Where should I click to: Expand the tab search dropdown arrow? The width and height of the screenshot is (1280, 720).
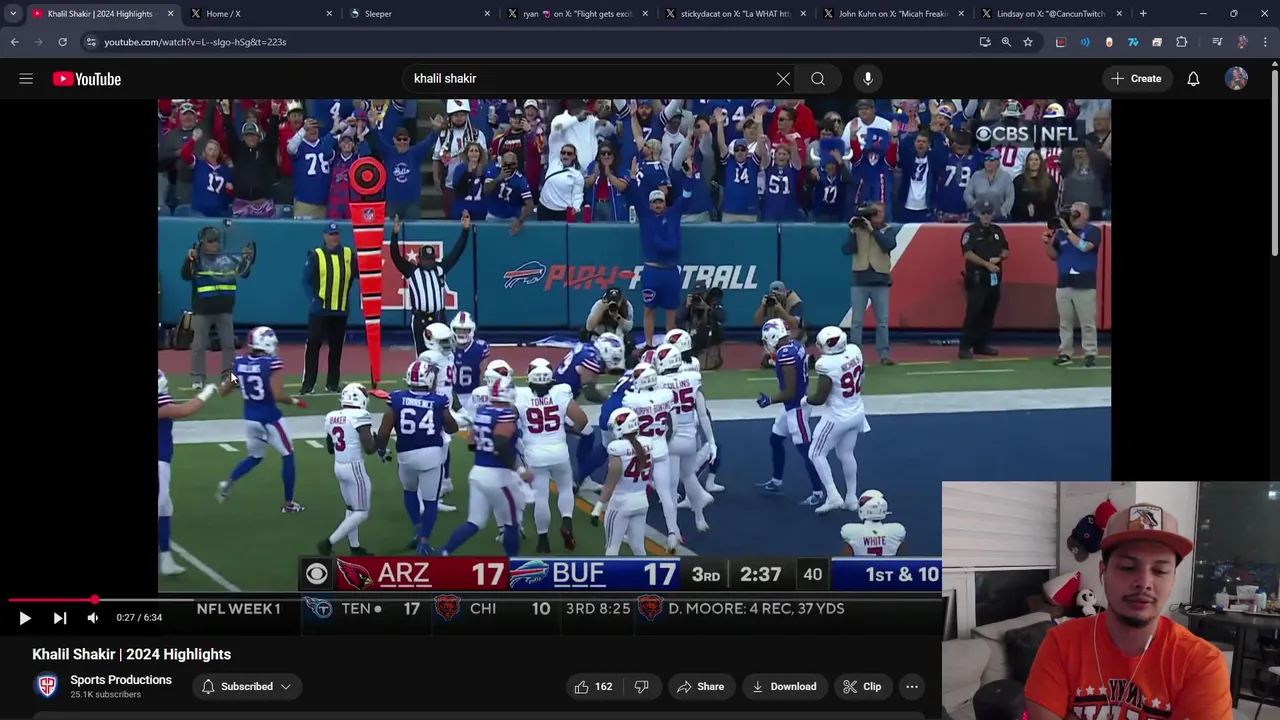point(13,14)
